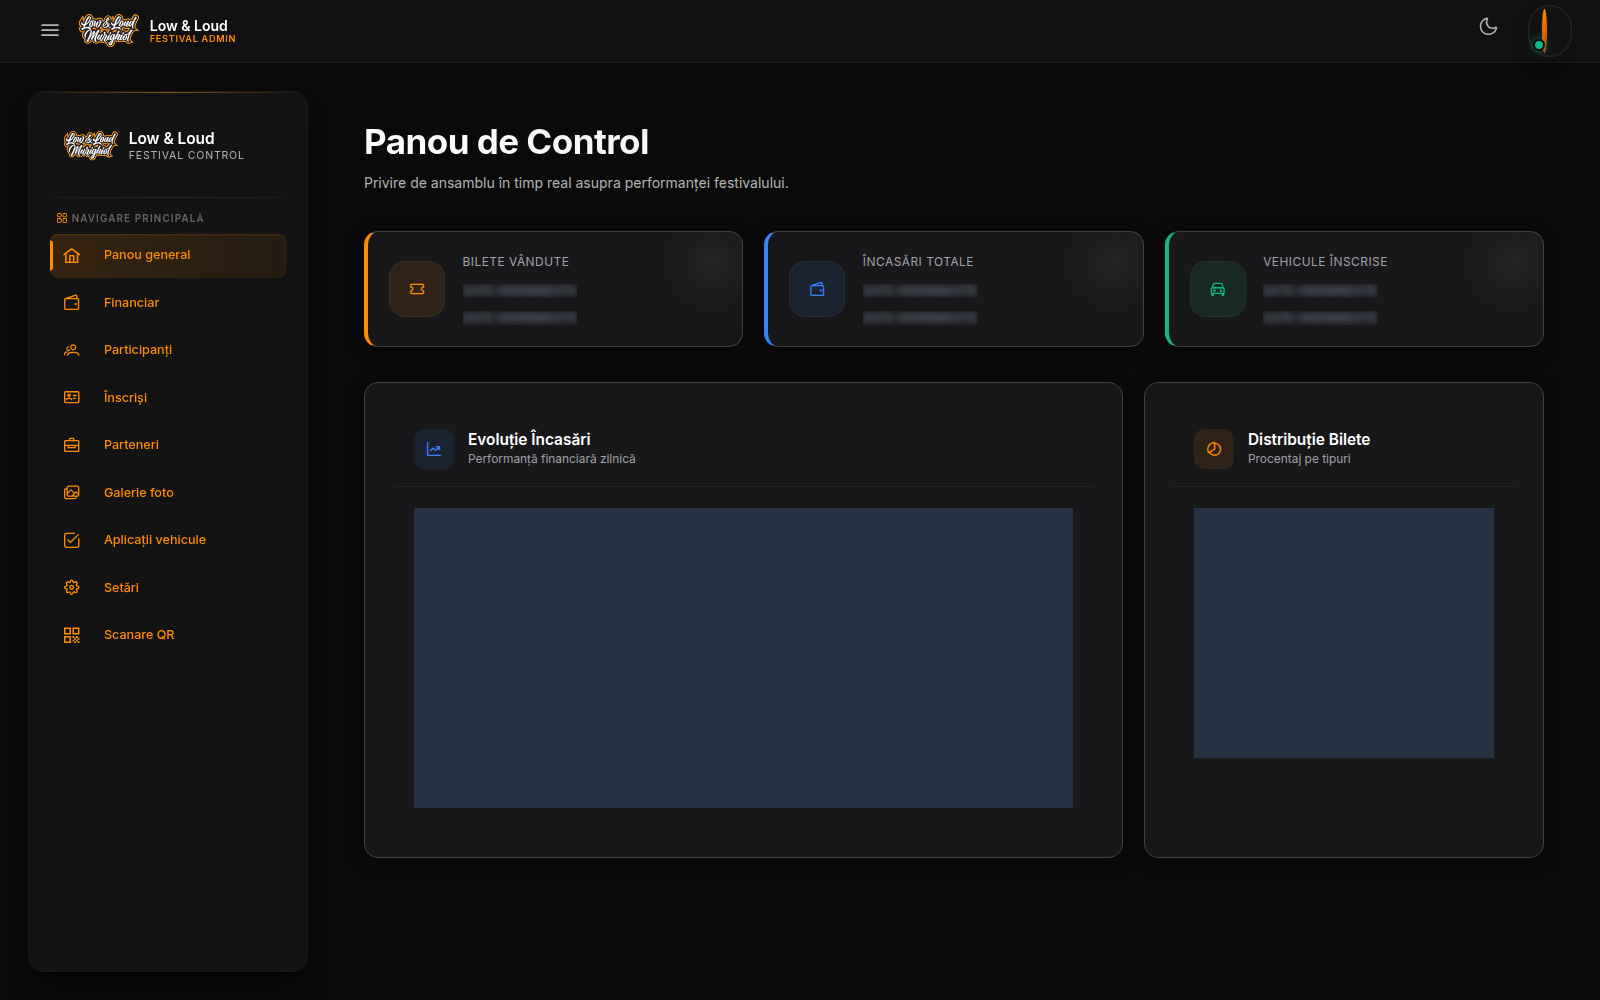
Task: Click the Low & Loud logo in header
Action: pyautogui.click(x=109, y=30)
